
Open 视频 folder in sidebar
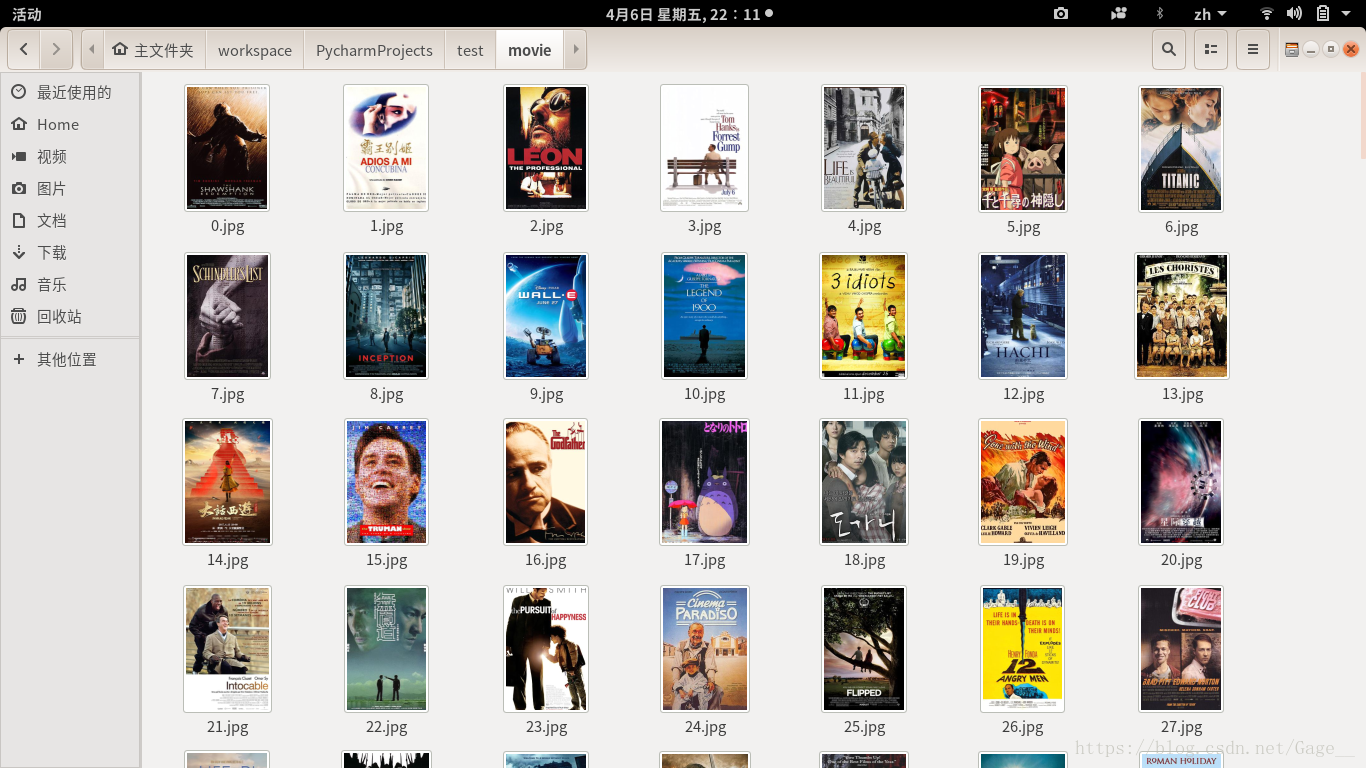click(70, 156)
